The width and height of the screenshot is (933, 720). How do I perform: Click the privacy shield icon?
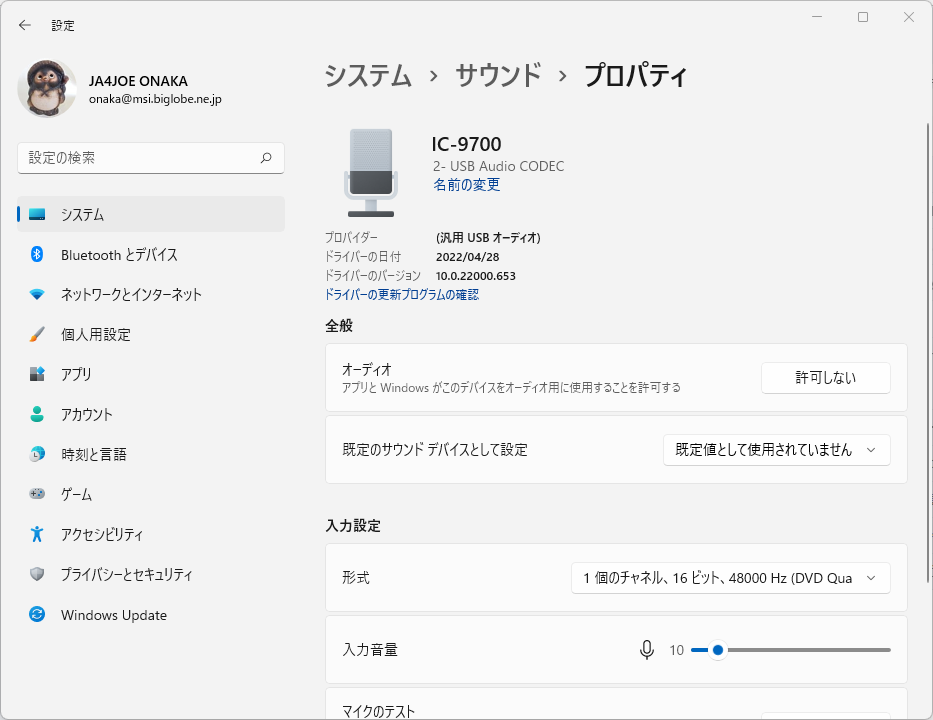[37, 574]
